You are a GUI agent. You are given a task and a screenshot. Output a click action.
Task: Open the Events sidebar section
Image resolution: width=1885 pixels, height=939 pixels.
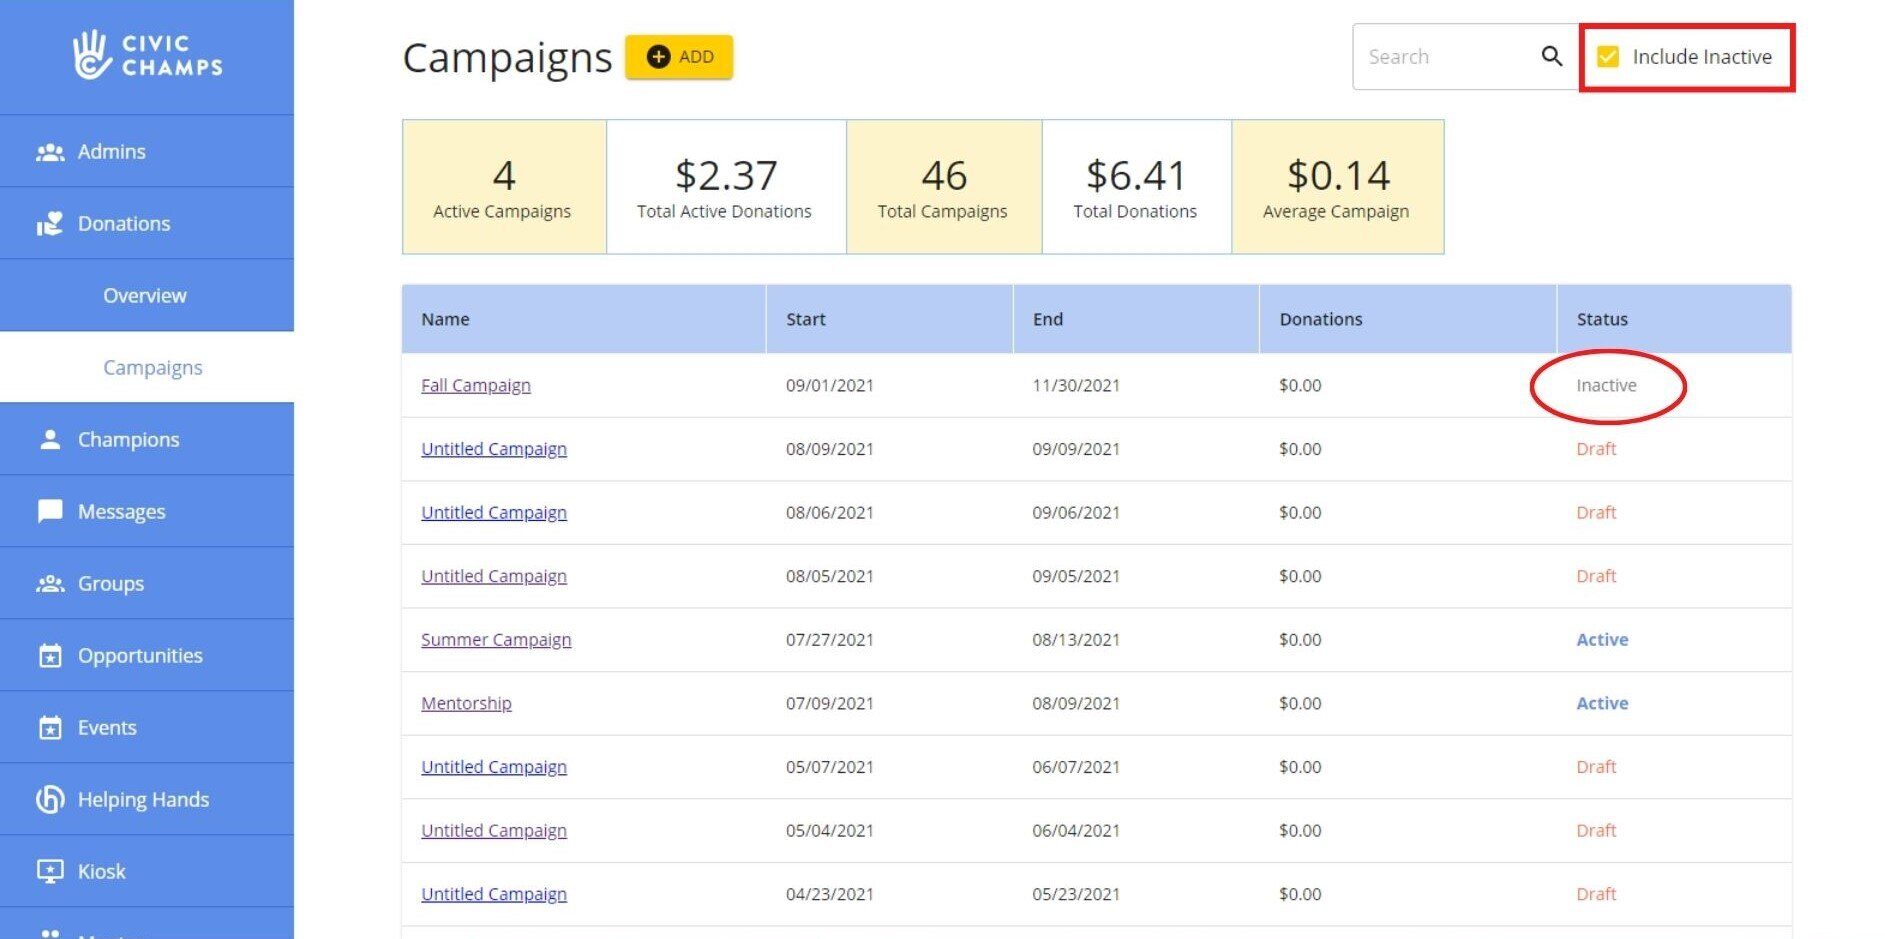click(x=147, y=728)
